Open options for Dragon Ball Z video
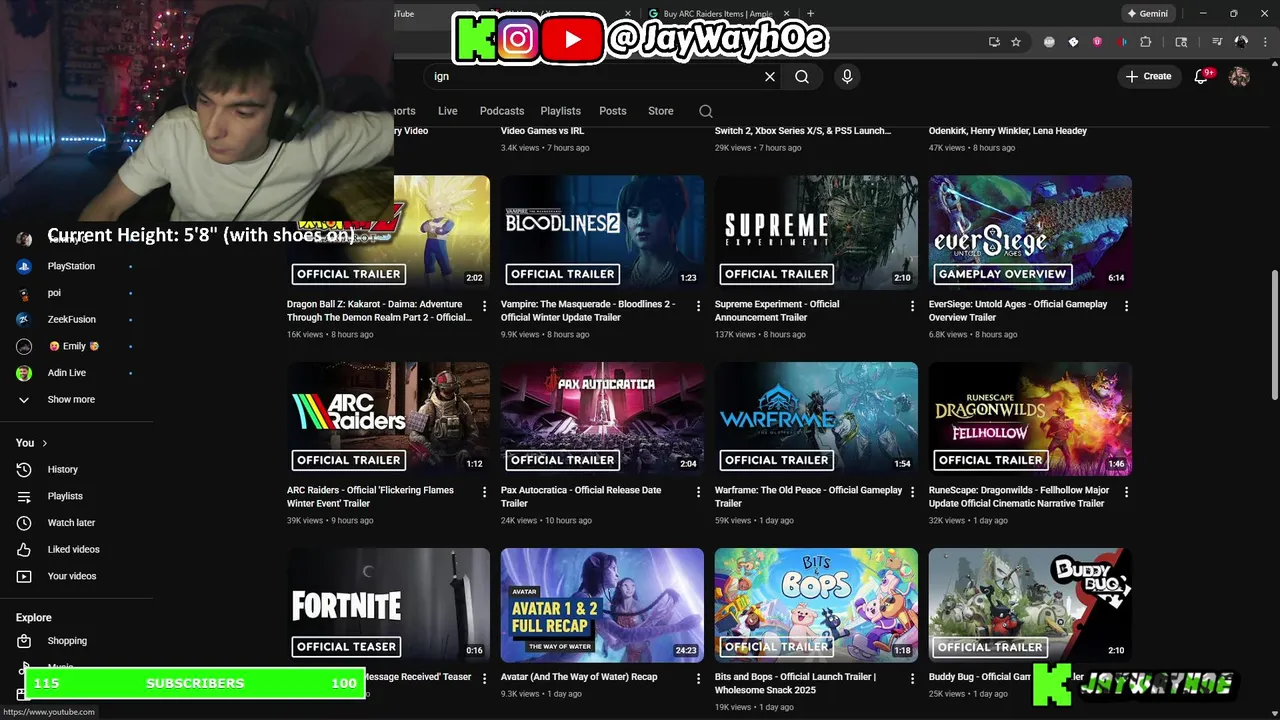 [484, 306]
